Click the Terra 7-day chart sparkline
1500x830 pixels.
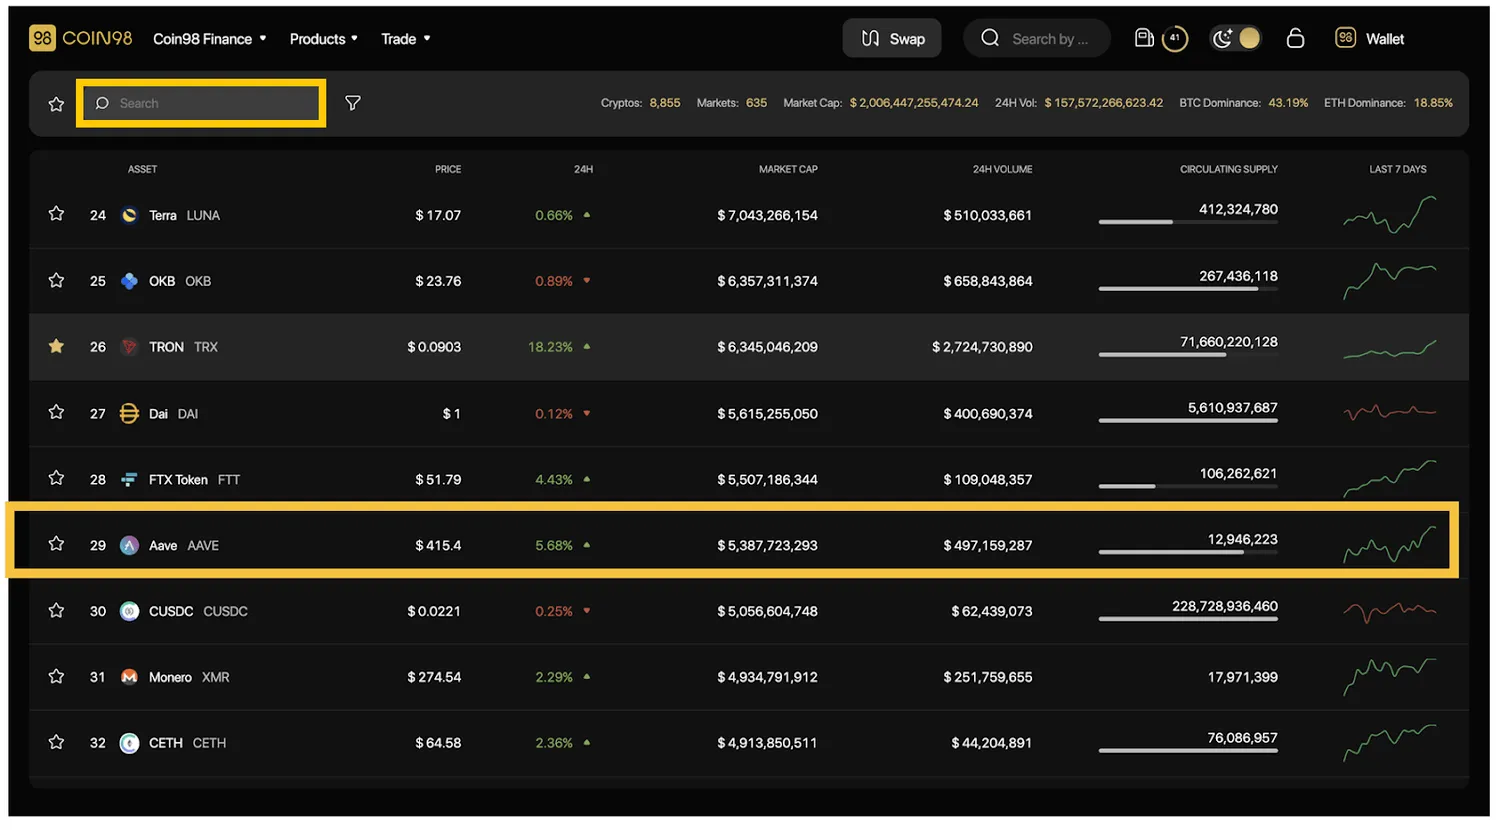coord(1390,214)
